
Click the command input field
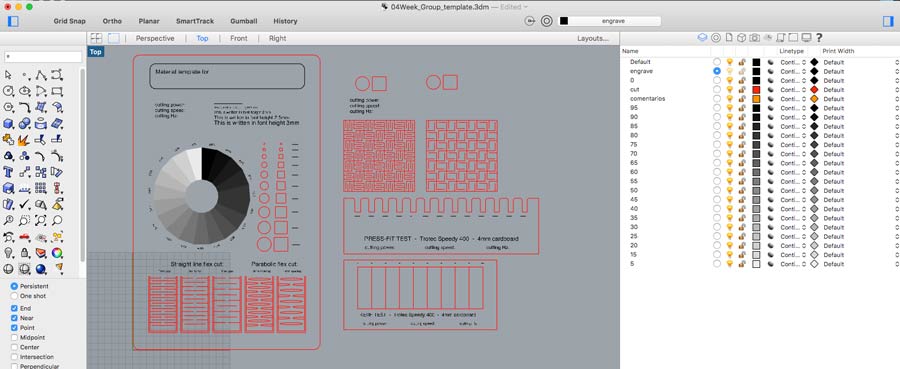pos(43,57)
